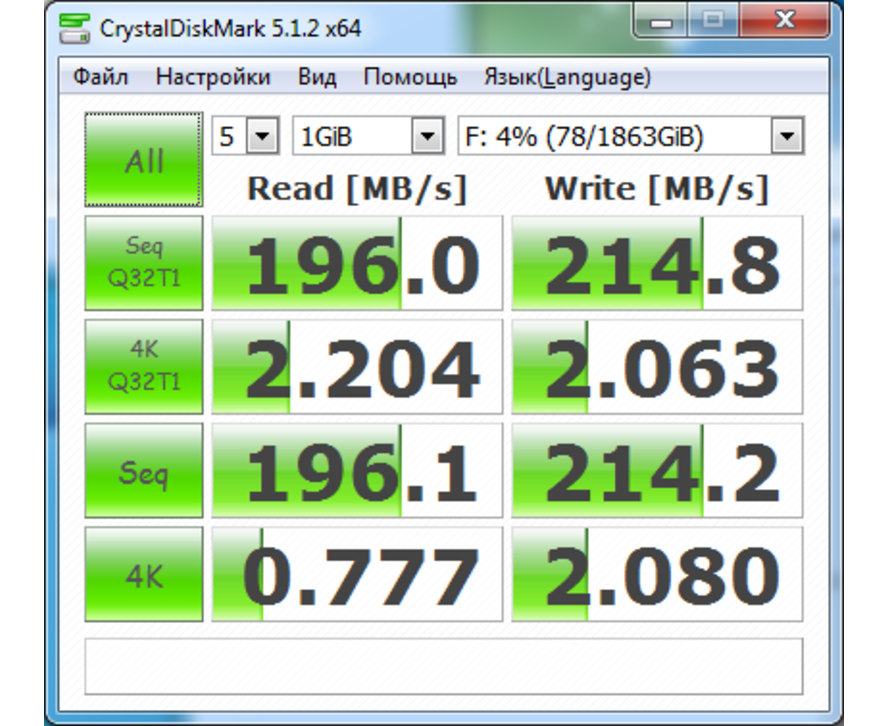Click the Seq Q32T1 read result 196.0
Viewport: 888px width, 726px height.
coord(357,263)
